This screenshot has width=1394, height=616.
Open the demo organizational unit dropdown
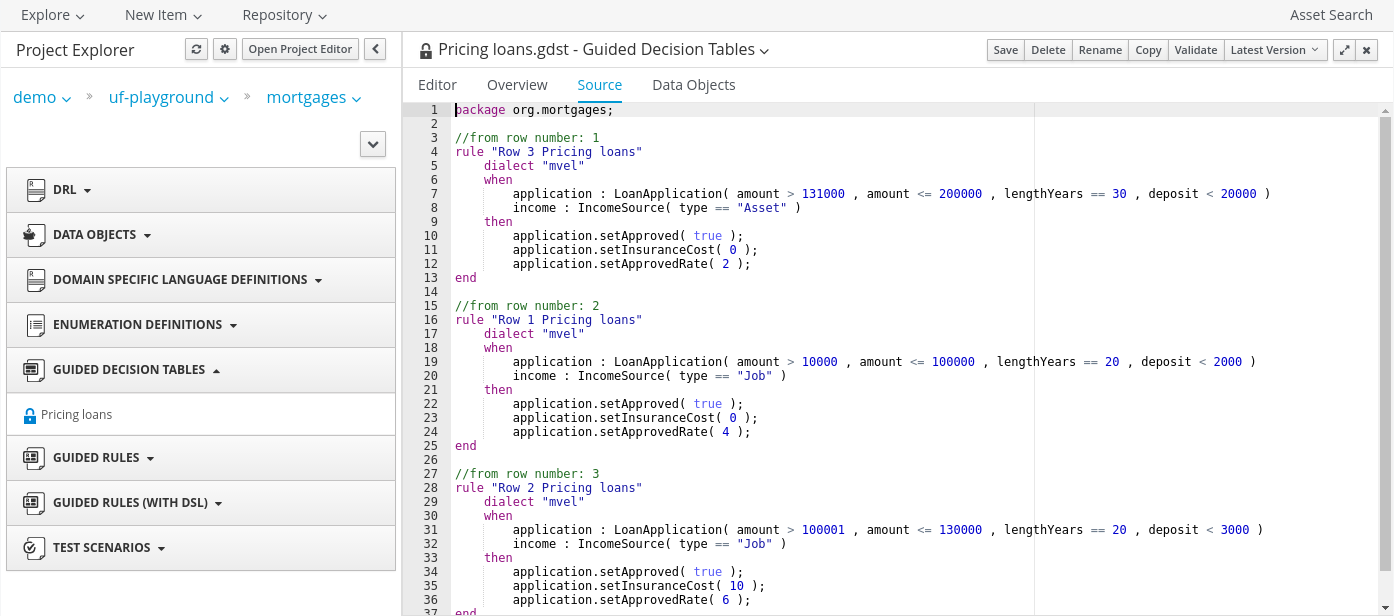pos(42,98)
